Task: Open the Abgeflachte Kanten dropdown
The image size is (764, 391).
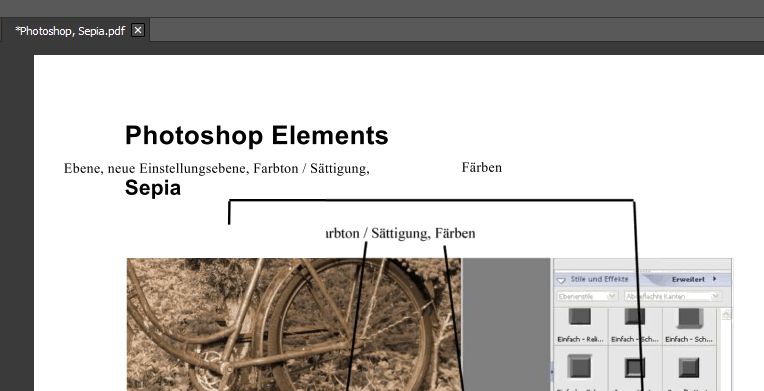Action: [x=673, y=296]
